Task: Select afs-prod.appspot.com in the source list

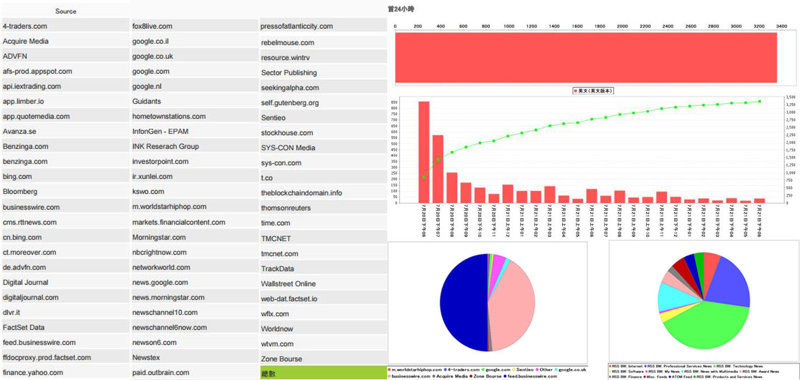Action: tap(65, 71)
